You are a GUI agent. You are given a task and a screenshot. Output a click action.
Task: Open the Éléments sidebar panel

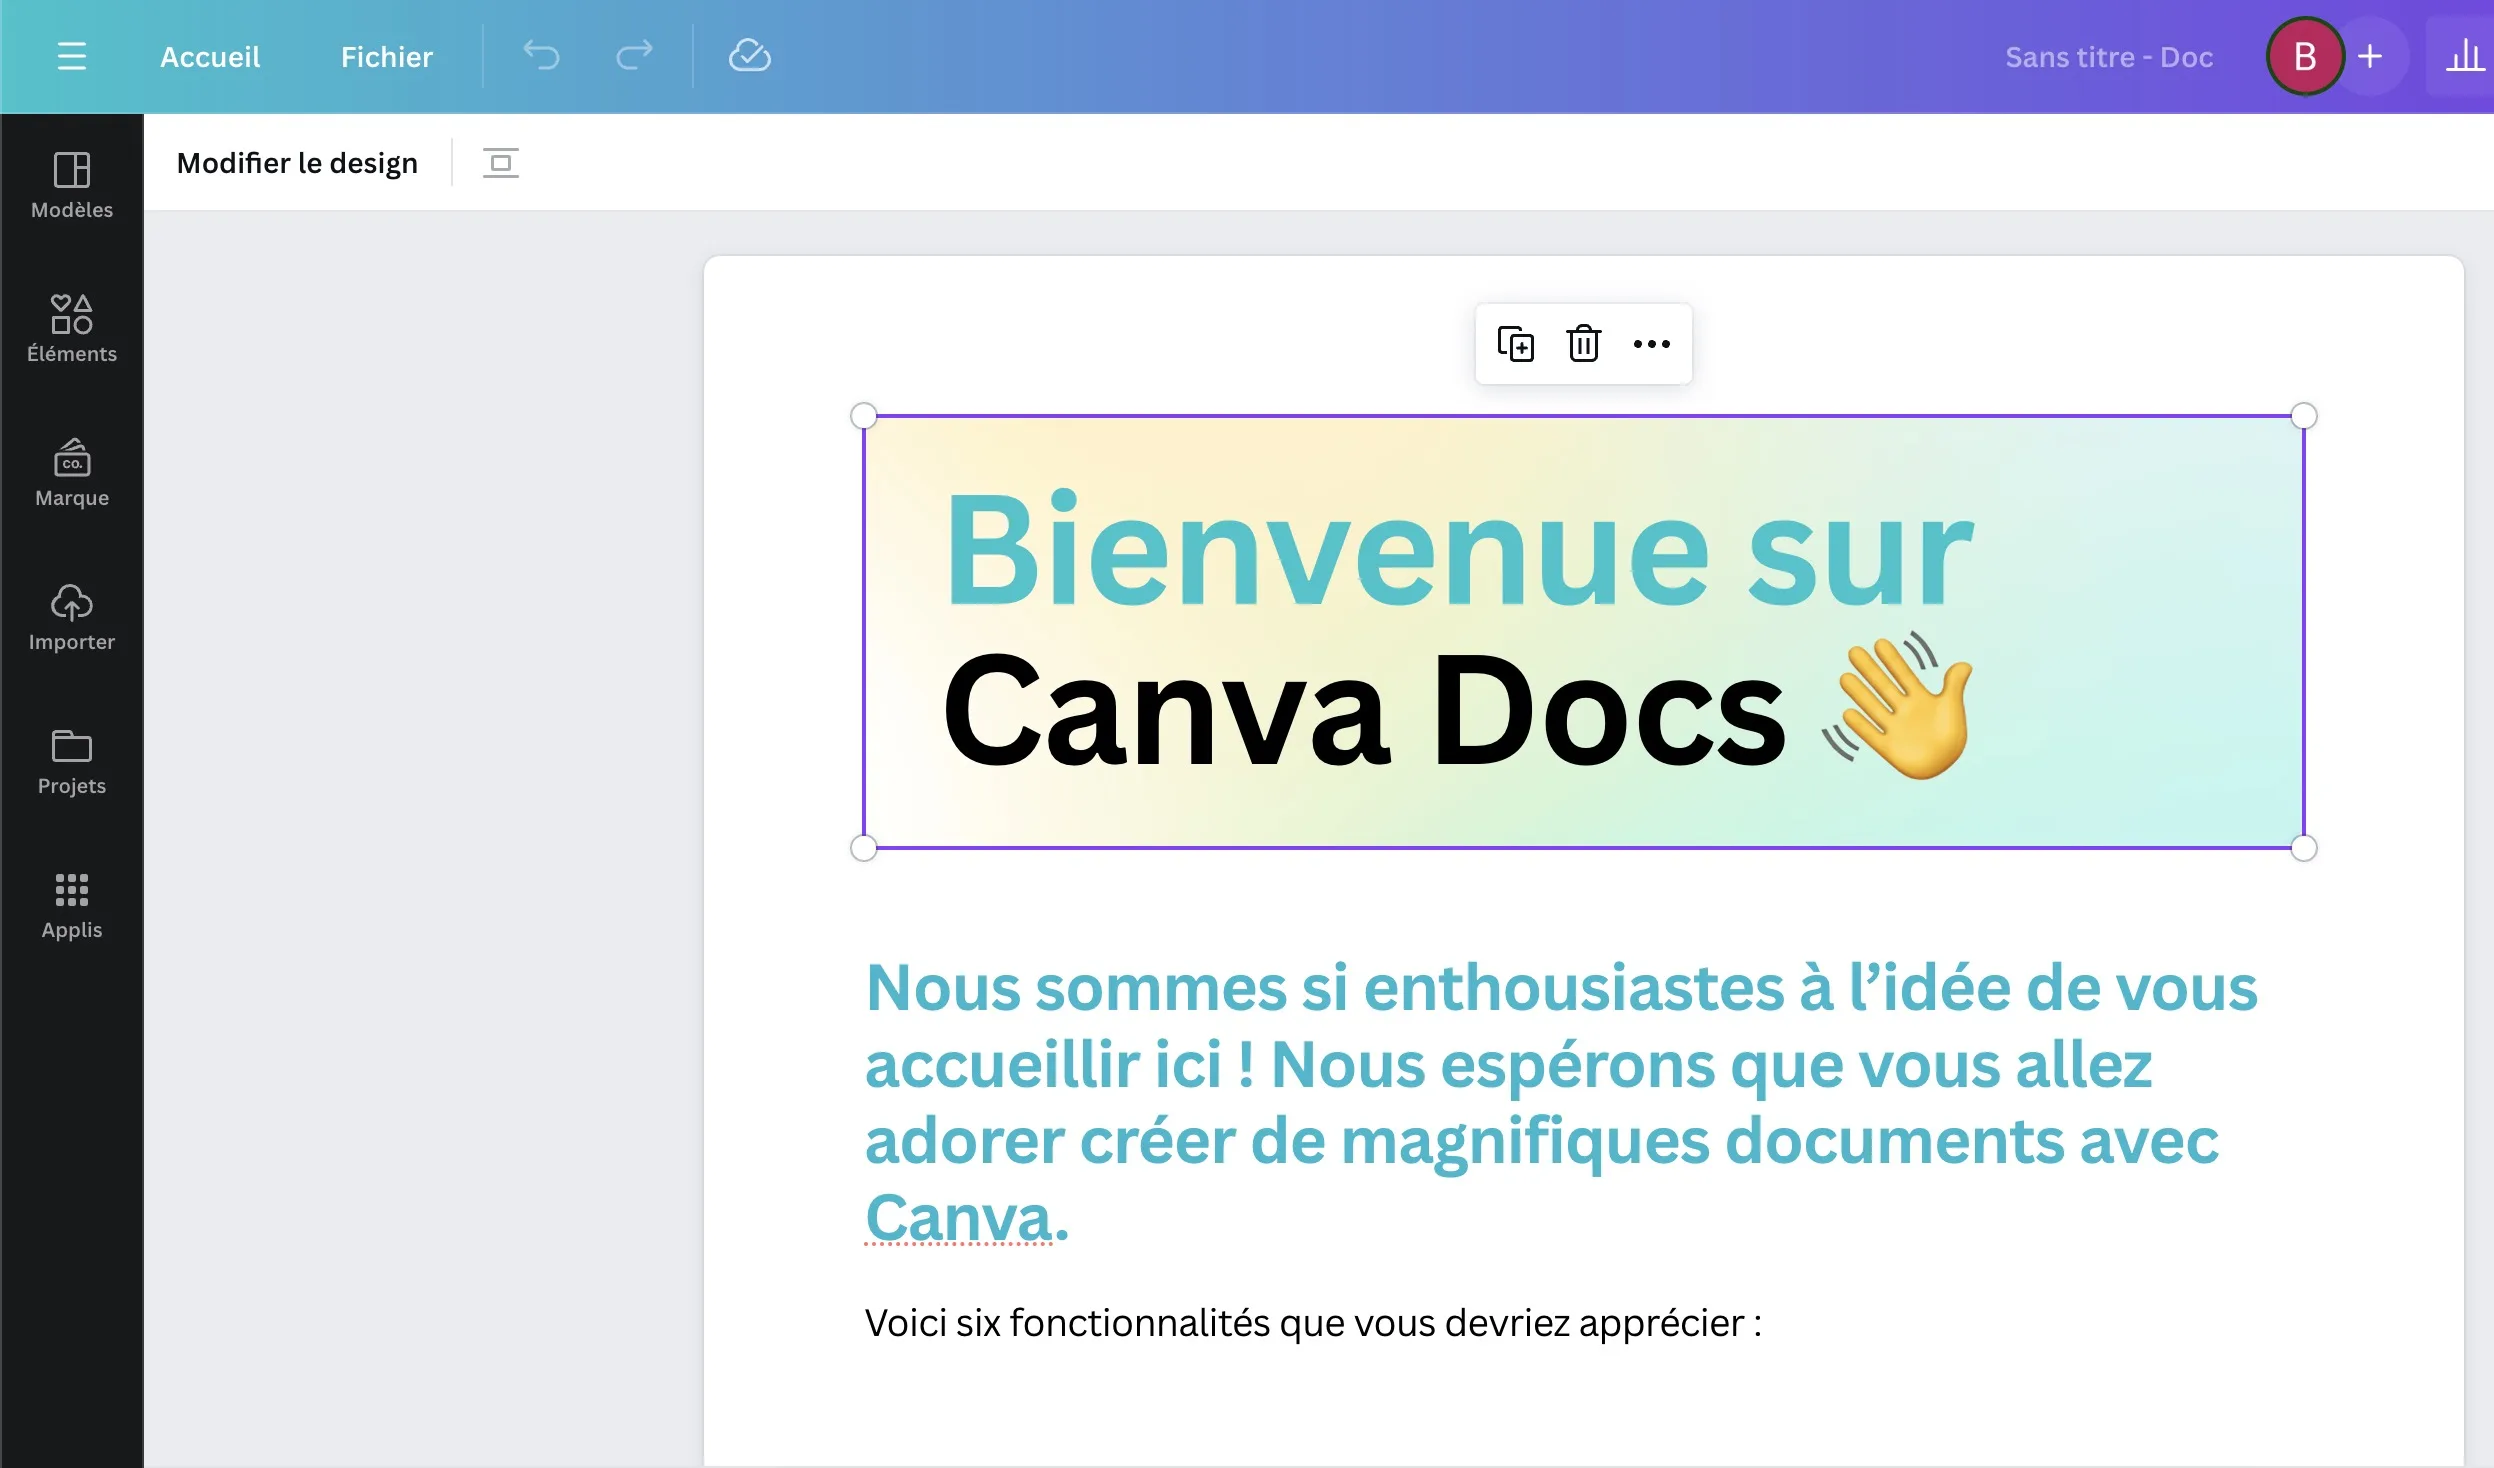(x=71, y=329)
